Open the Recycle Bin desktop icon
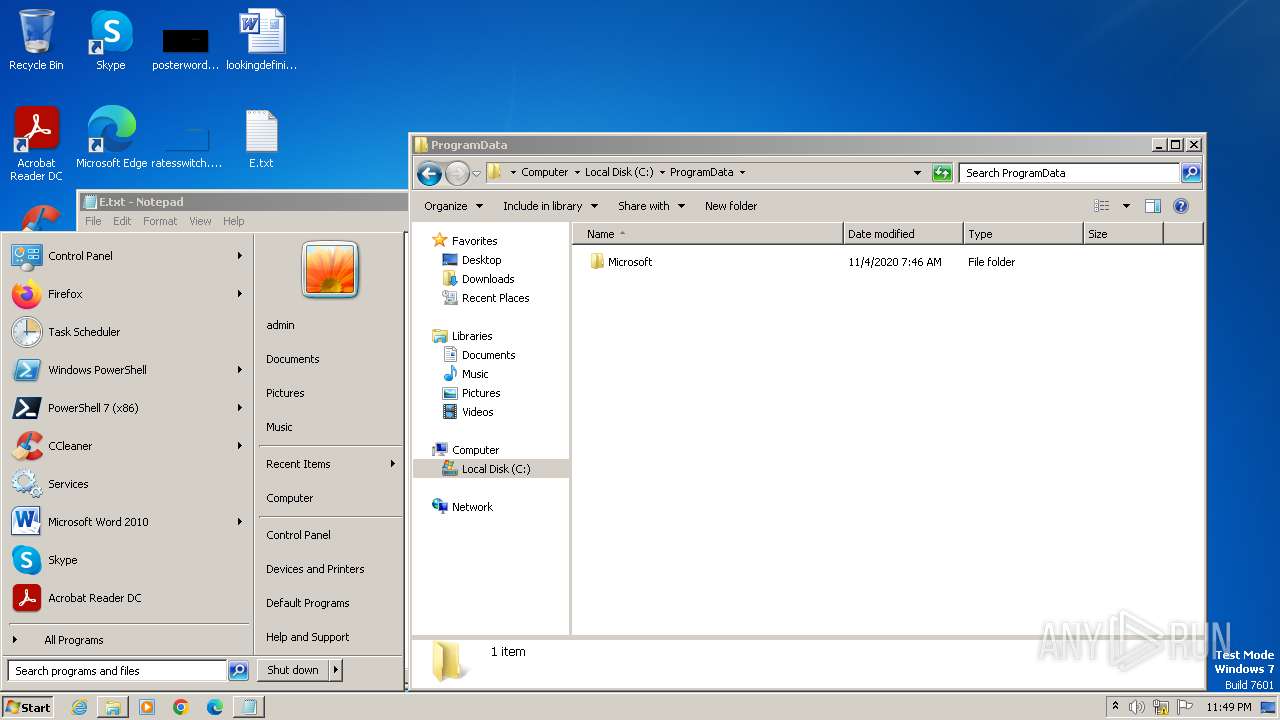Image resolution: width=1280 pixels, height=720 pixels. [36, 40]
